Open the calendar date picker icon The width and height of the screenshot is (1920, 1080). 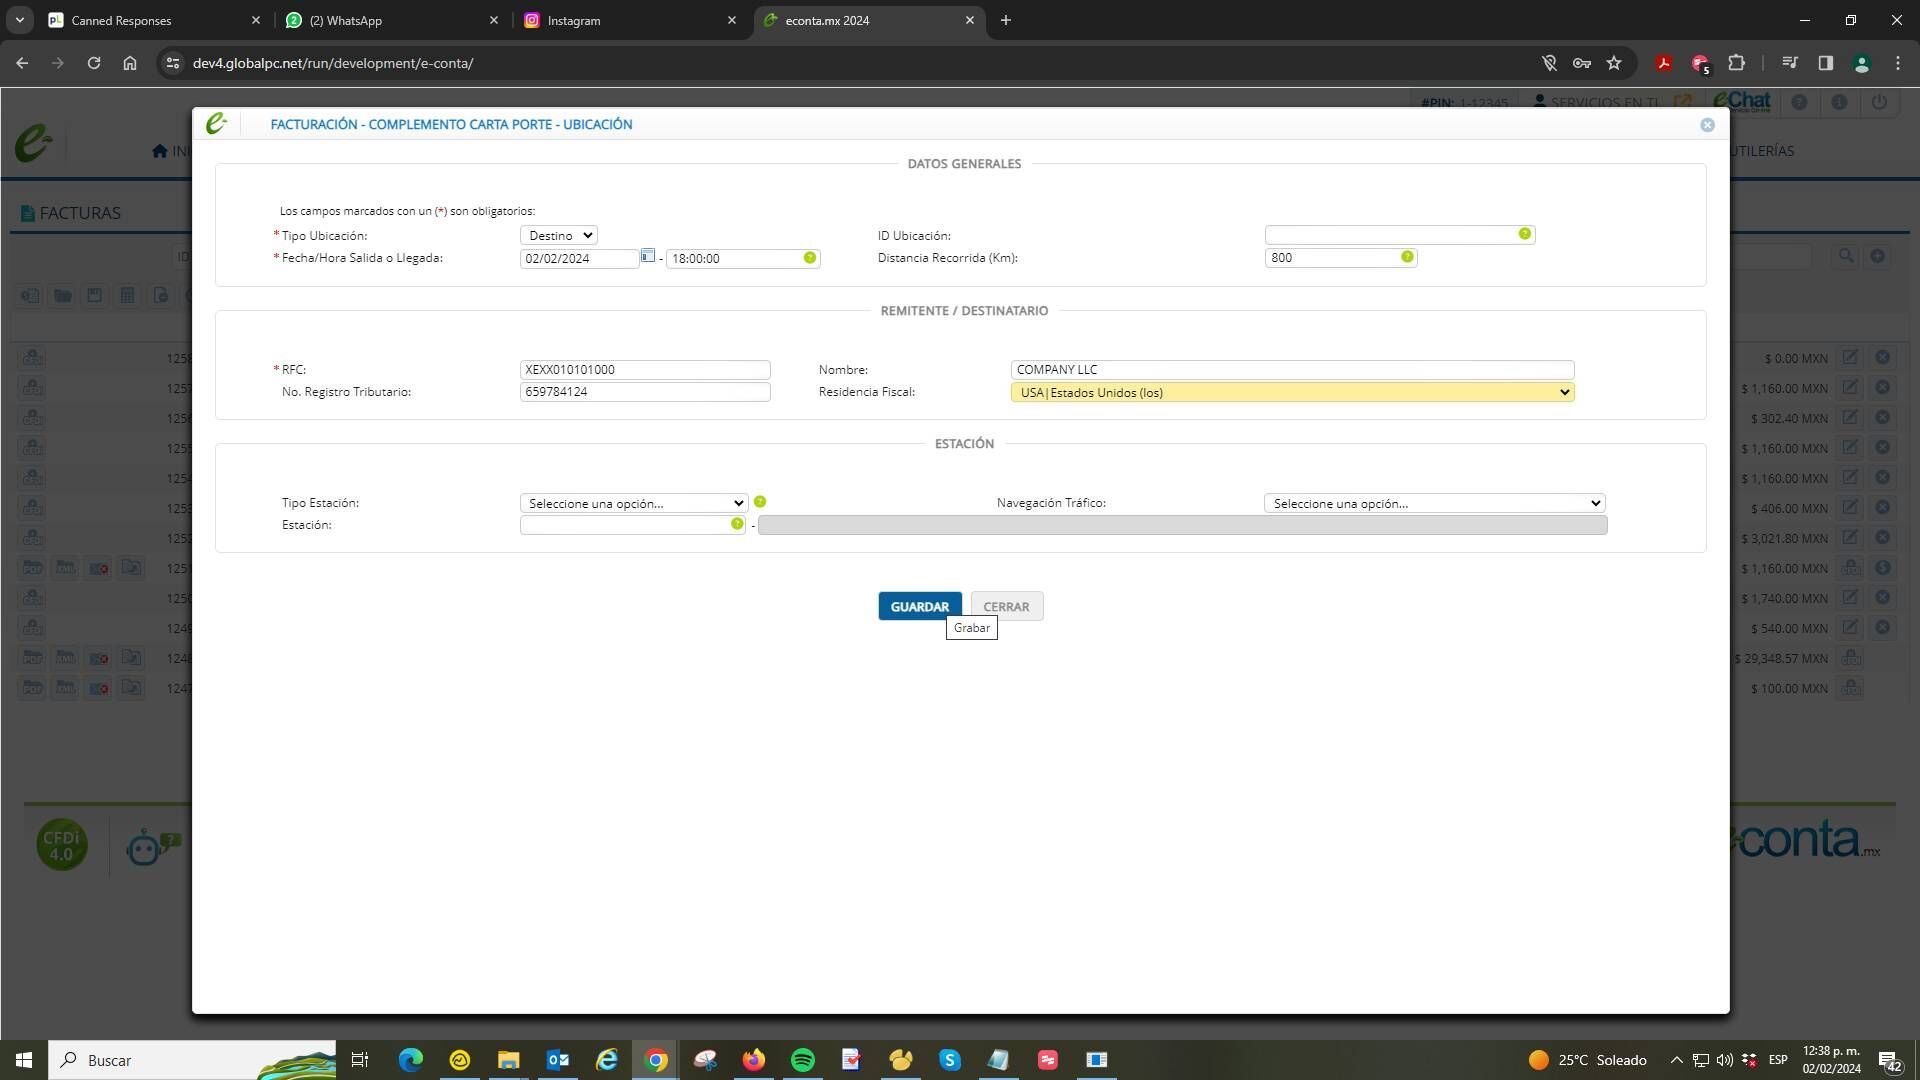(x=648, y=256)
